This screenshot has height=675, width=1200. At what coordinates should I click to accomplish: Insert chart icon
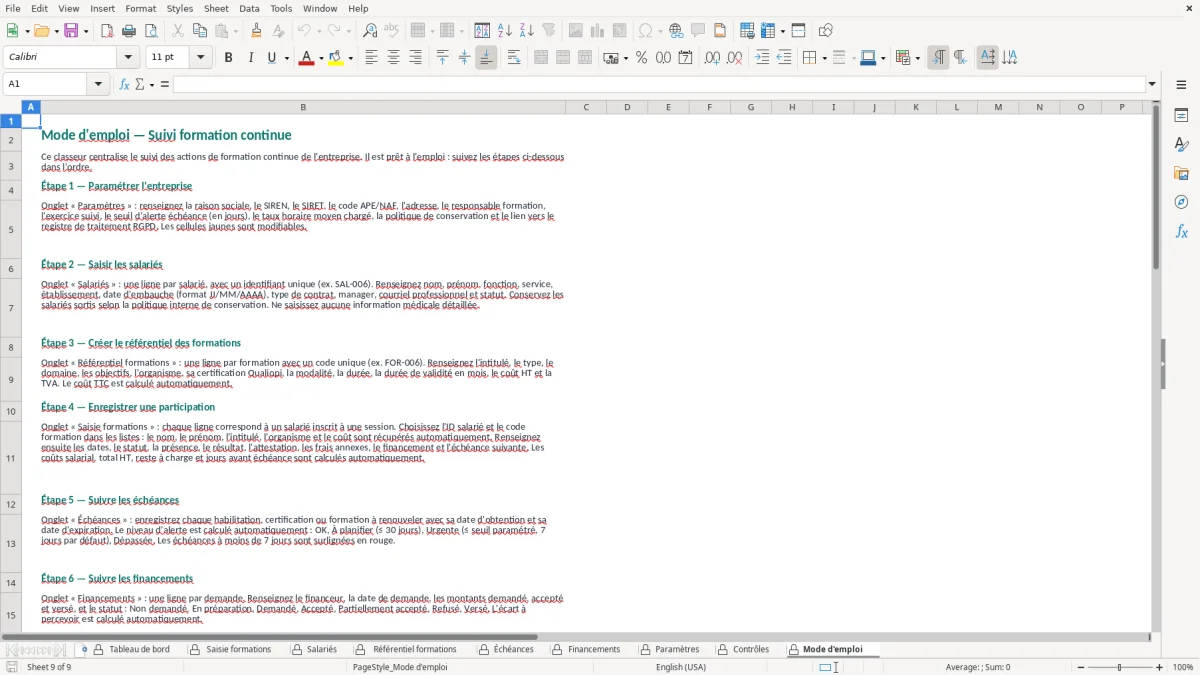598,31
